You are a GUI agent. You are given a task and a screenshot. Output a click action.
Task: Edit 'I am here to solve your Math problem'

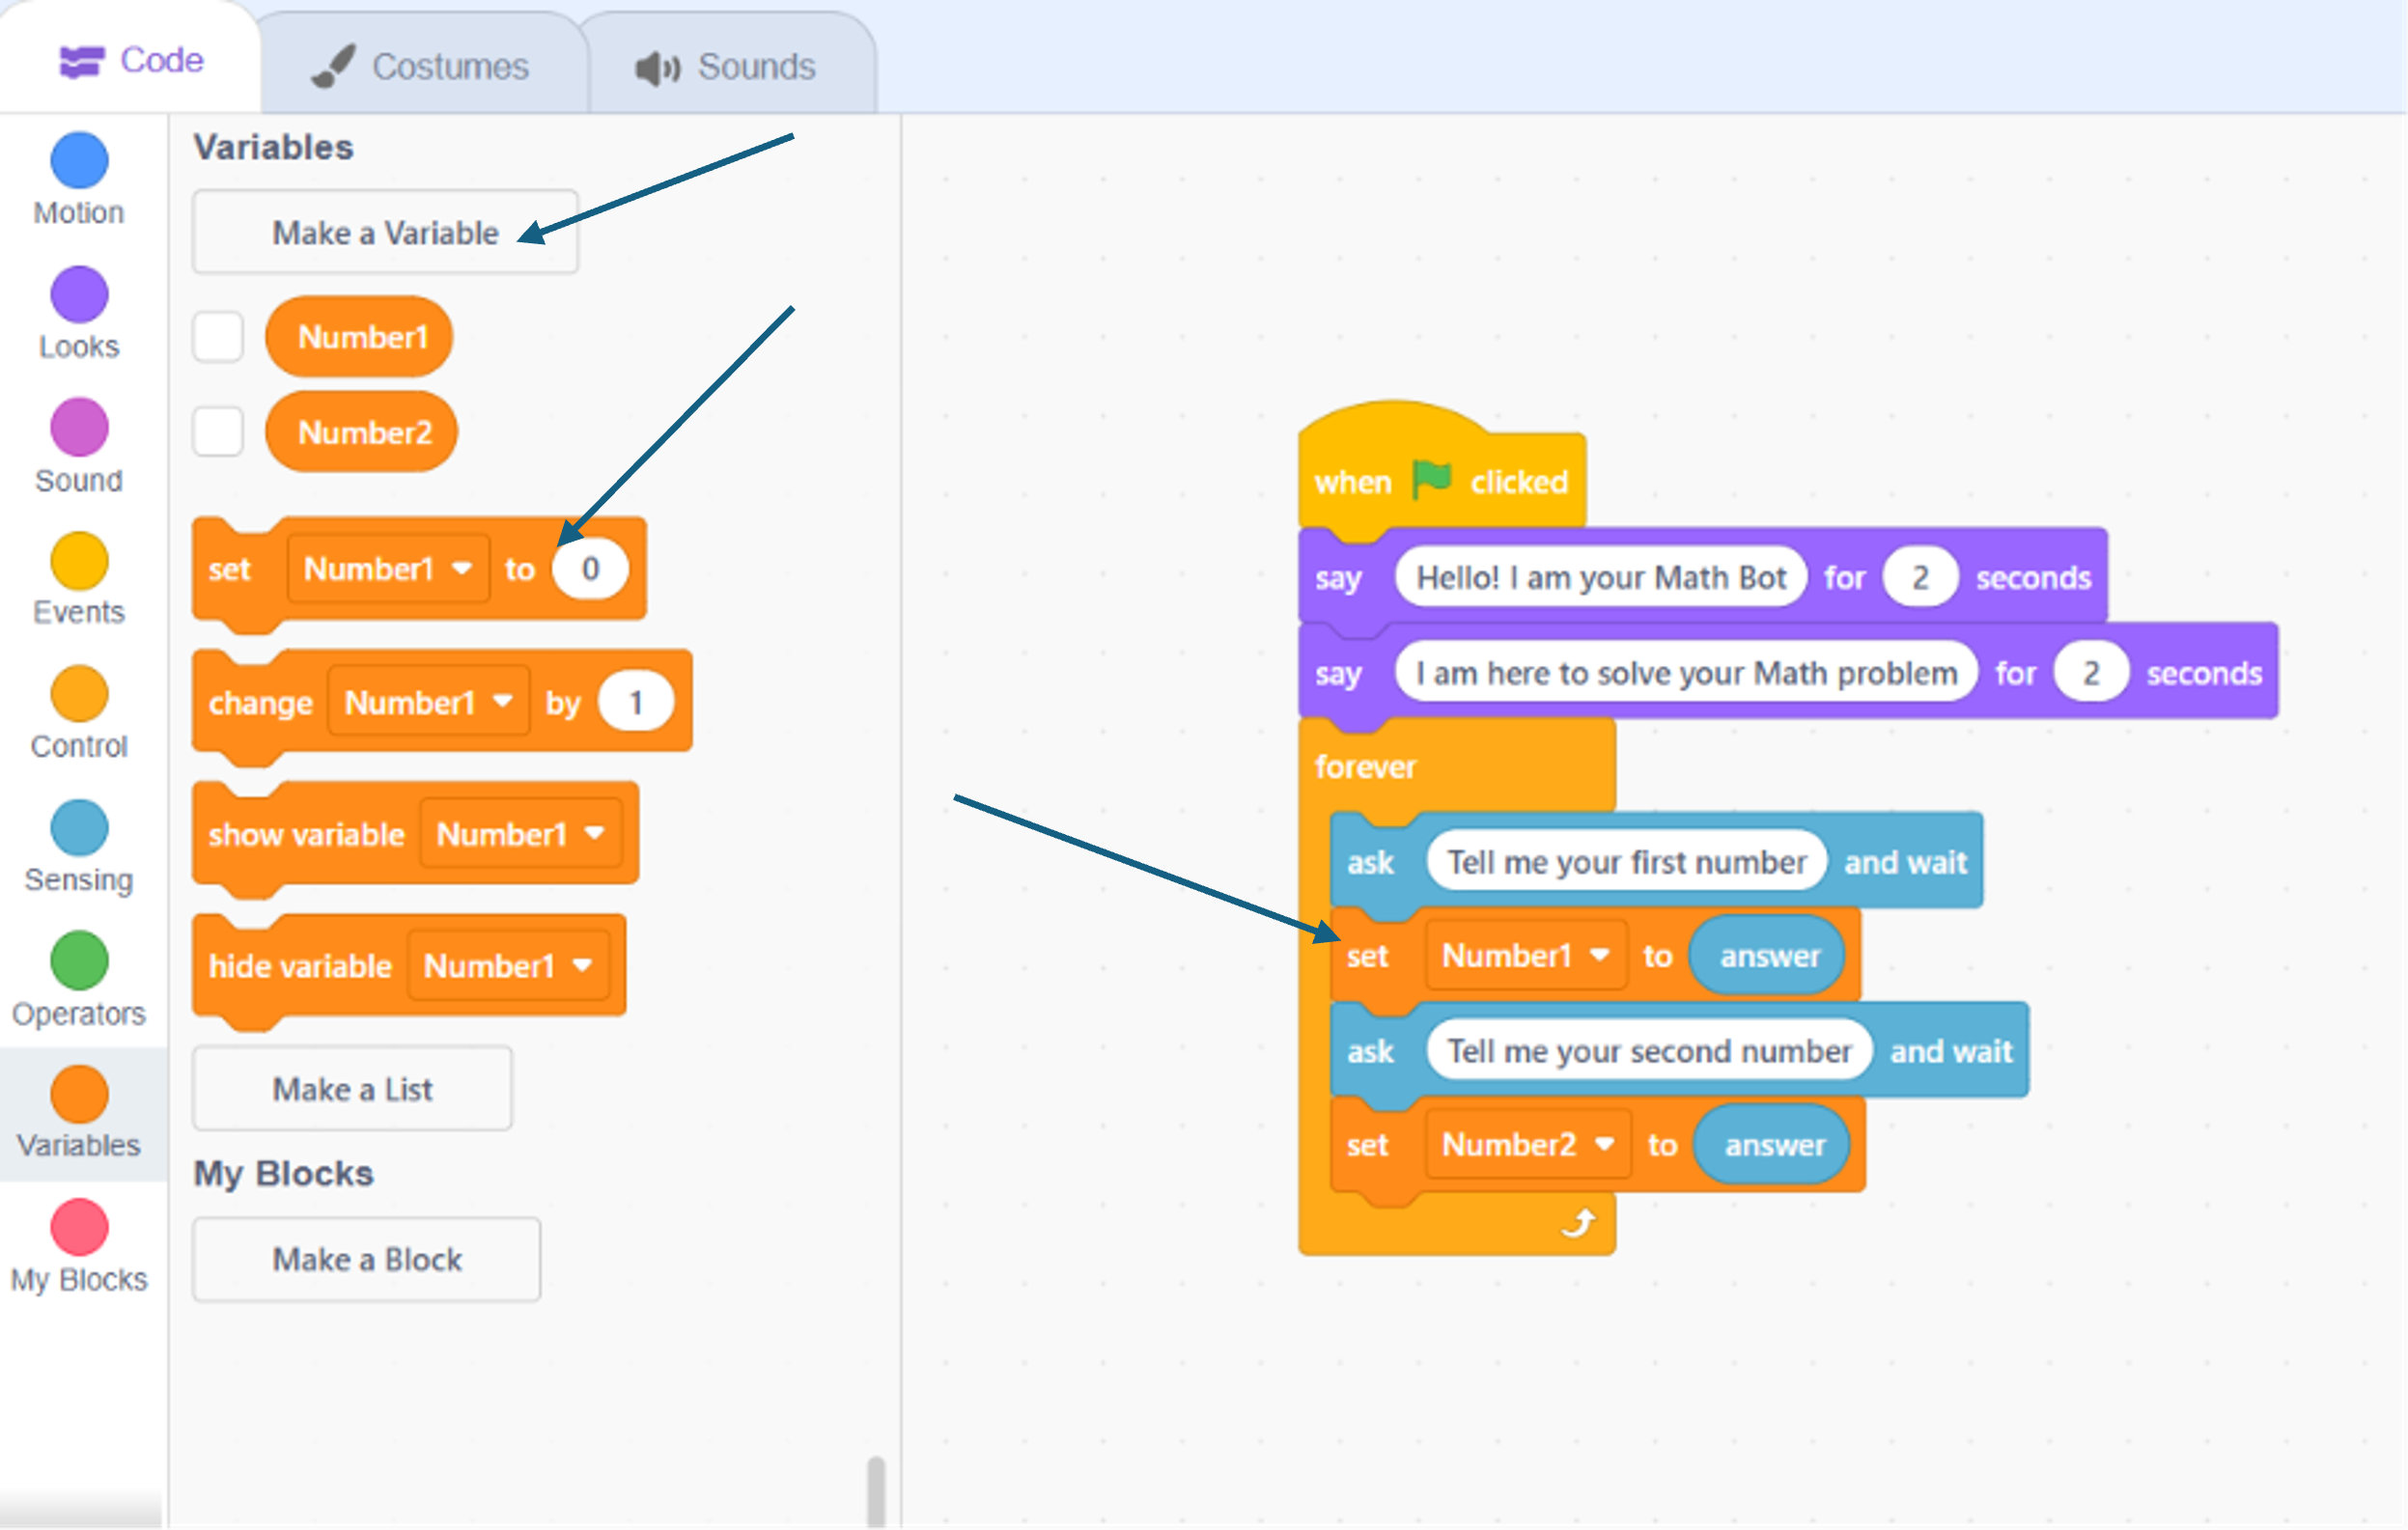pos(1686,672)
